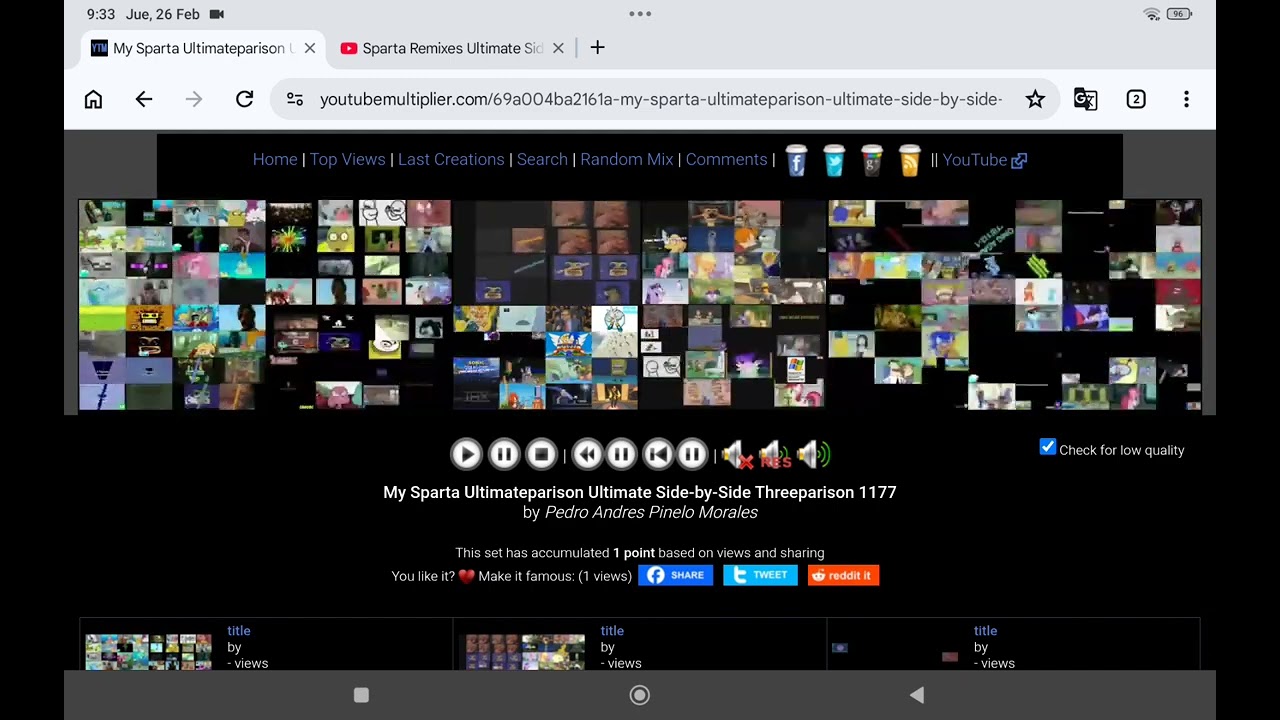
Task: Open the first video's title link in list
Action: [x=239, y=631]
